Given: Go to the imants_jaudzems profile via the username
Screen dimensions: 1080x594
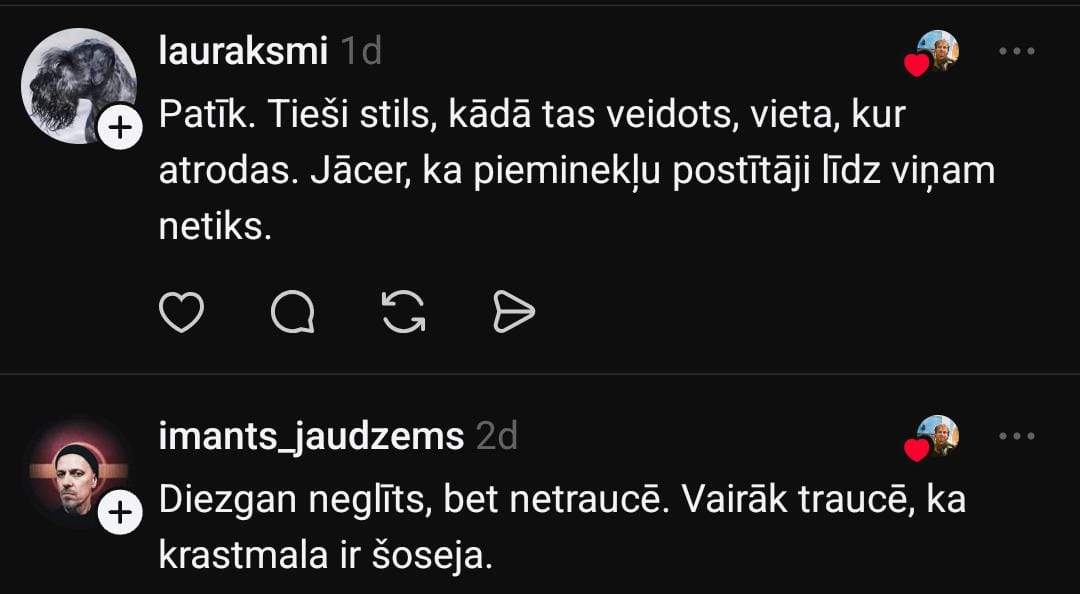Looking at the screenshot, I should coord(311,436).
